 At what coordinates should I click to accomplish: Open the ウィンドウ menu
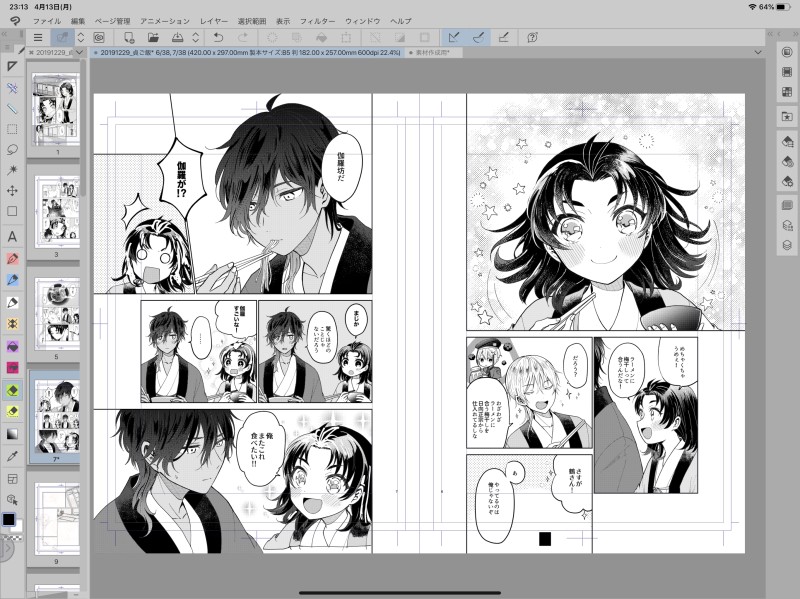363,21
